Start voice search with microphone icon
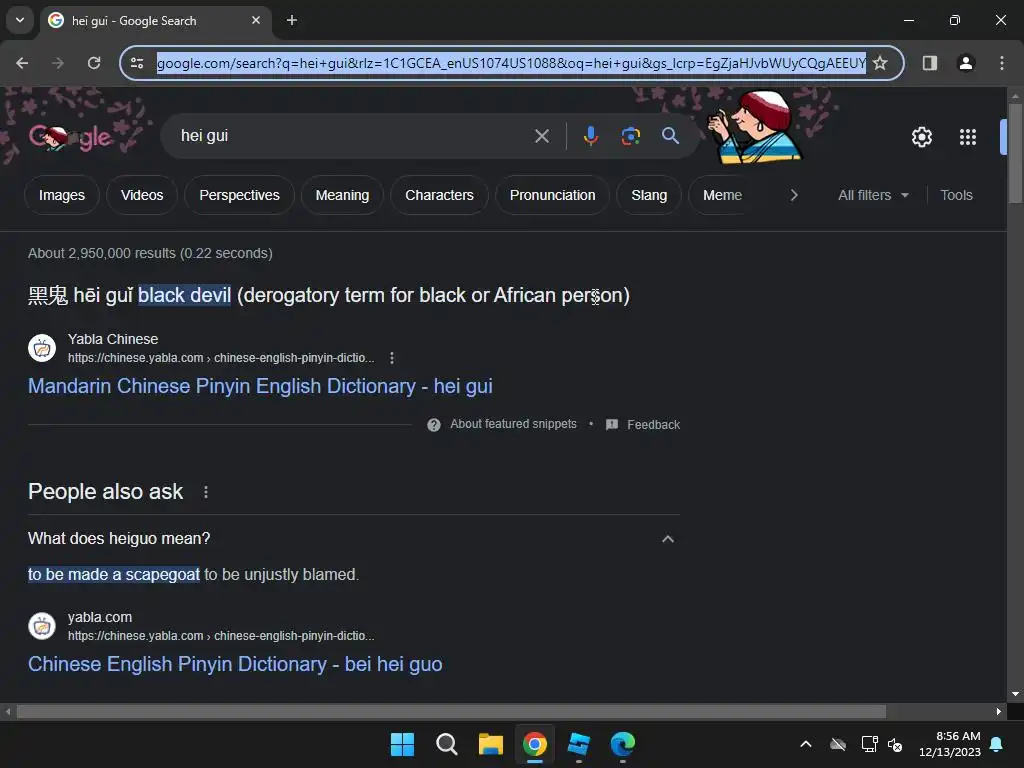Viewport: 1024px width, 768px height. pyautogui.click(x=590, y=136)
